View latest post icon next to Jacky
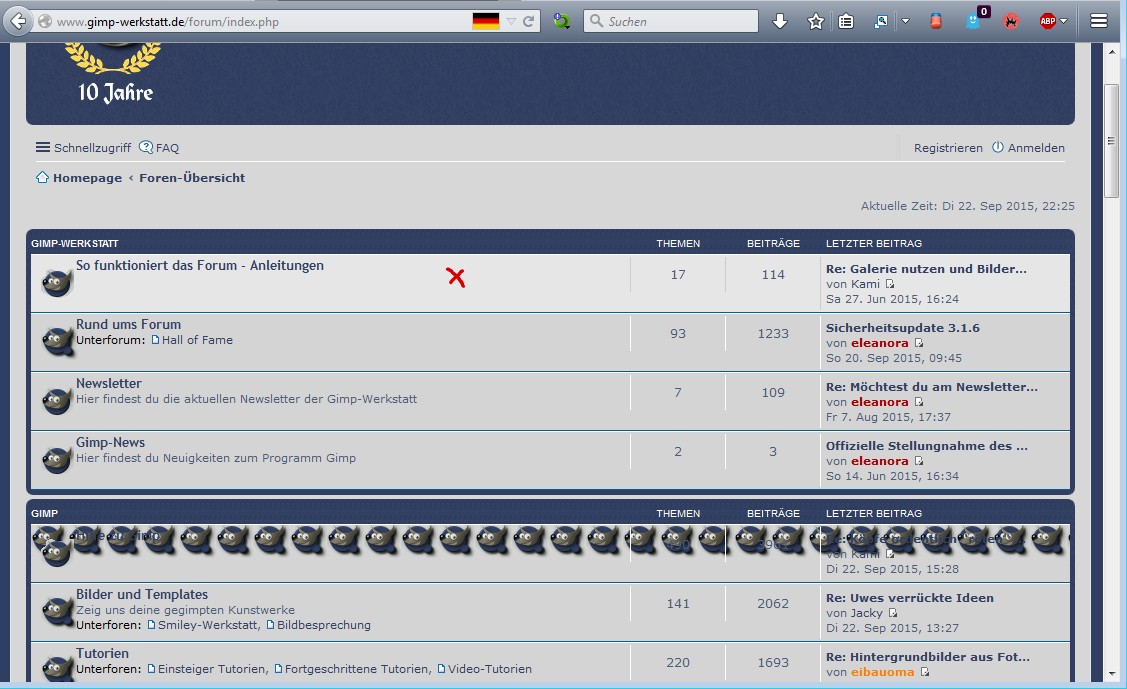Screen dimensions: 1127x689 coord(893,613)
